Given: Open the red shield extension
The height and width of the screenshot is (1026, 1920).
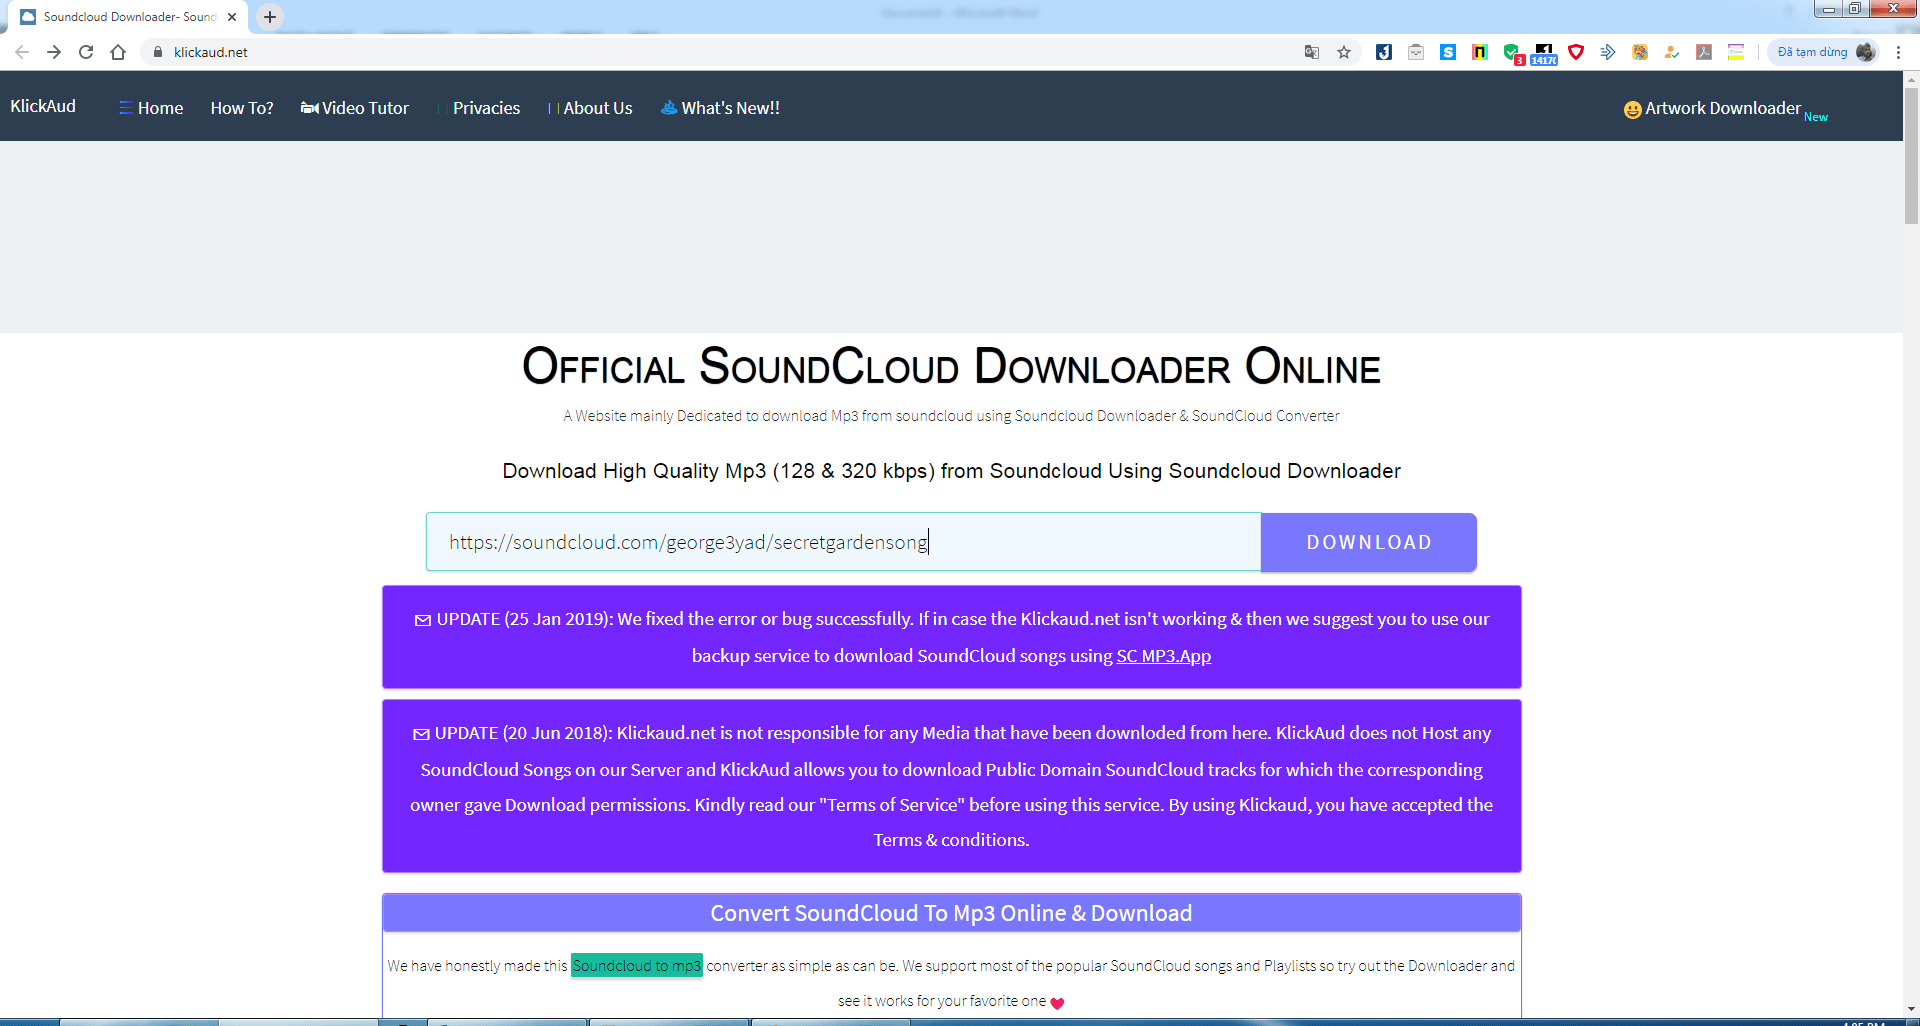Looking at the screenshot, I should 1576,52.
